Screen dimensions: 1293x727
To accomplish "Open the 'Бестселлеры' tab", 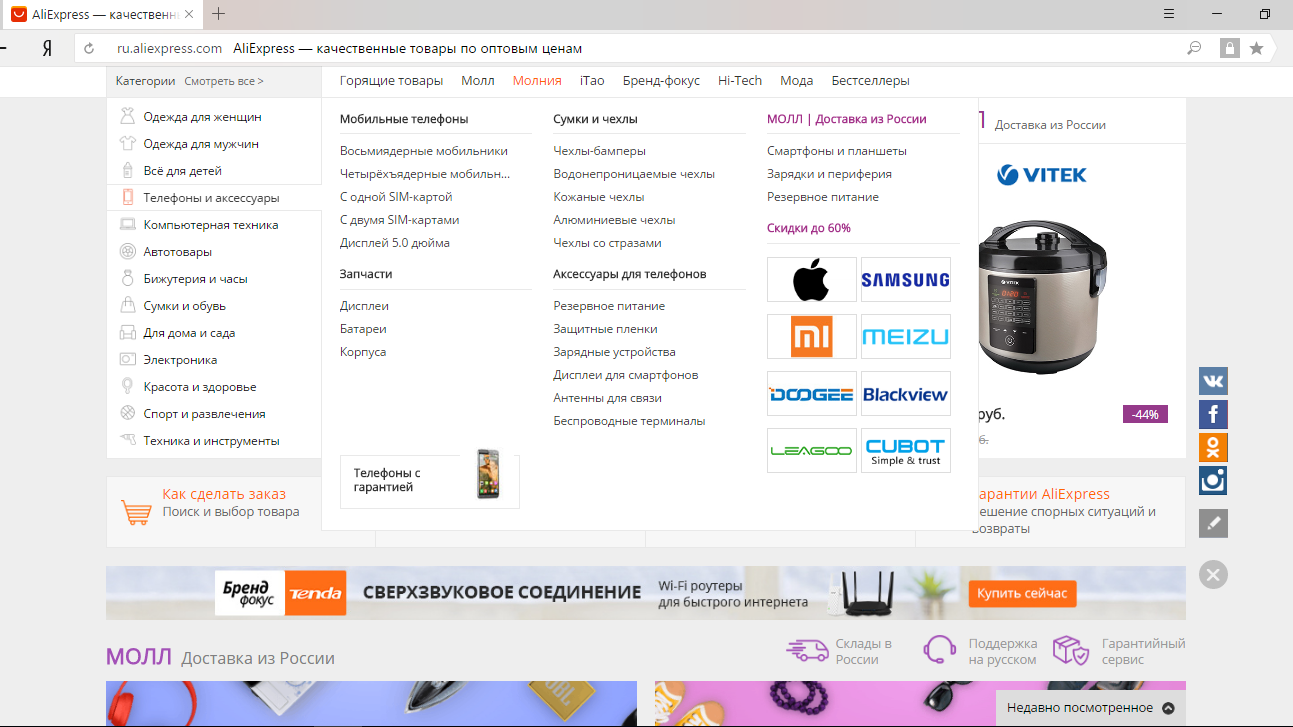I will (x=871, y=81).
